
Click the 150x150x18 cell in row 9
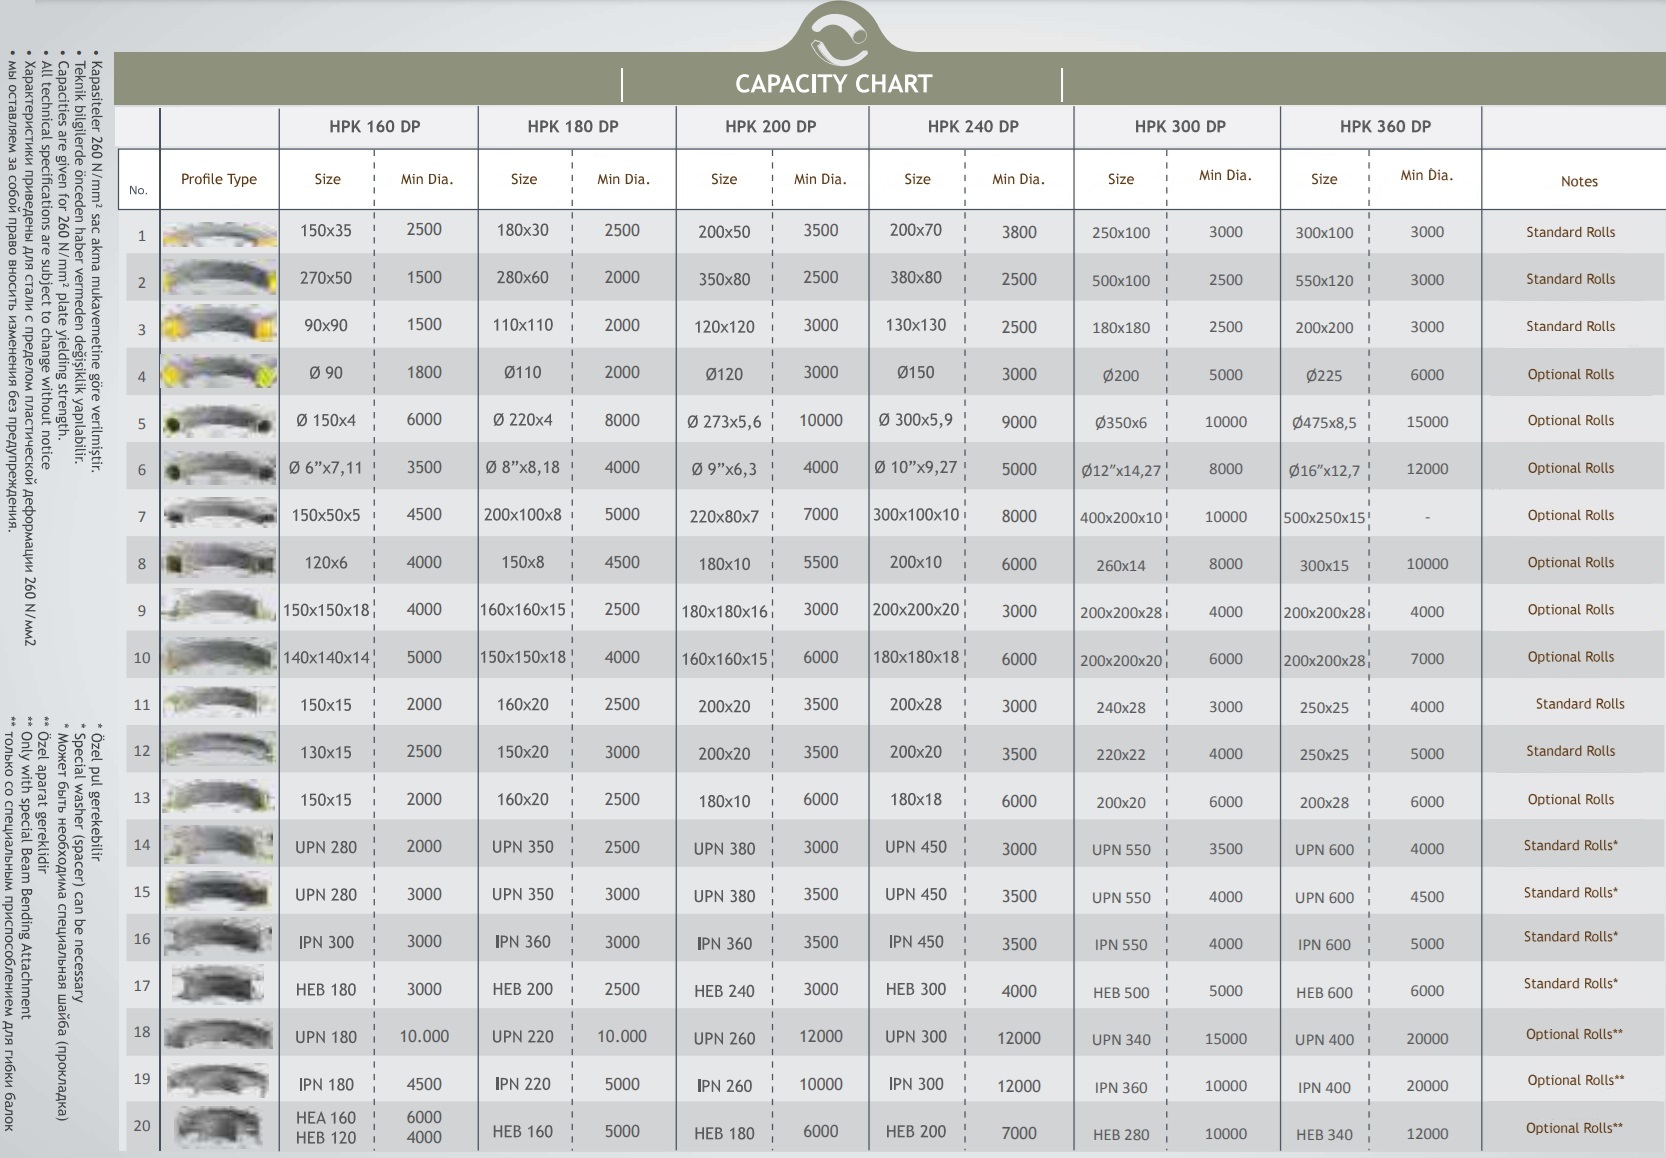tap(326, 610)
